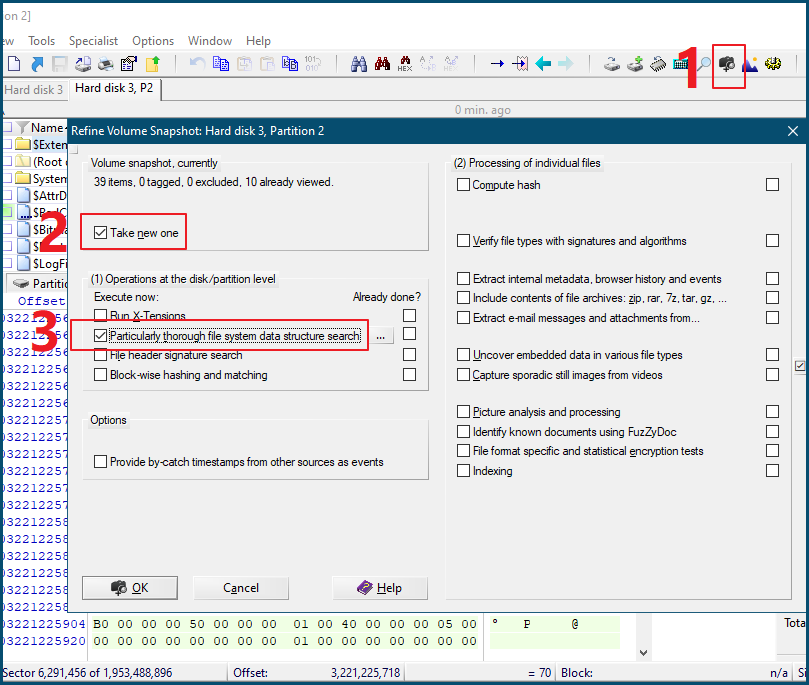Uncheck the 'Take new one' checkbox
The width and height of the screenshot is (809, 685).
tap(100, 233)
